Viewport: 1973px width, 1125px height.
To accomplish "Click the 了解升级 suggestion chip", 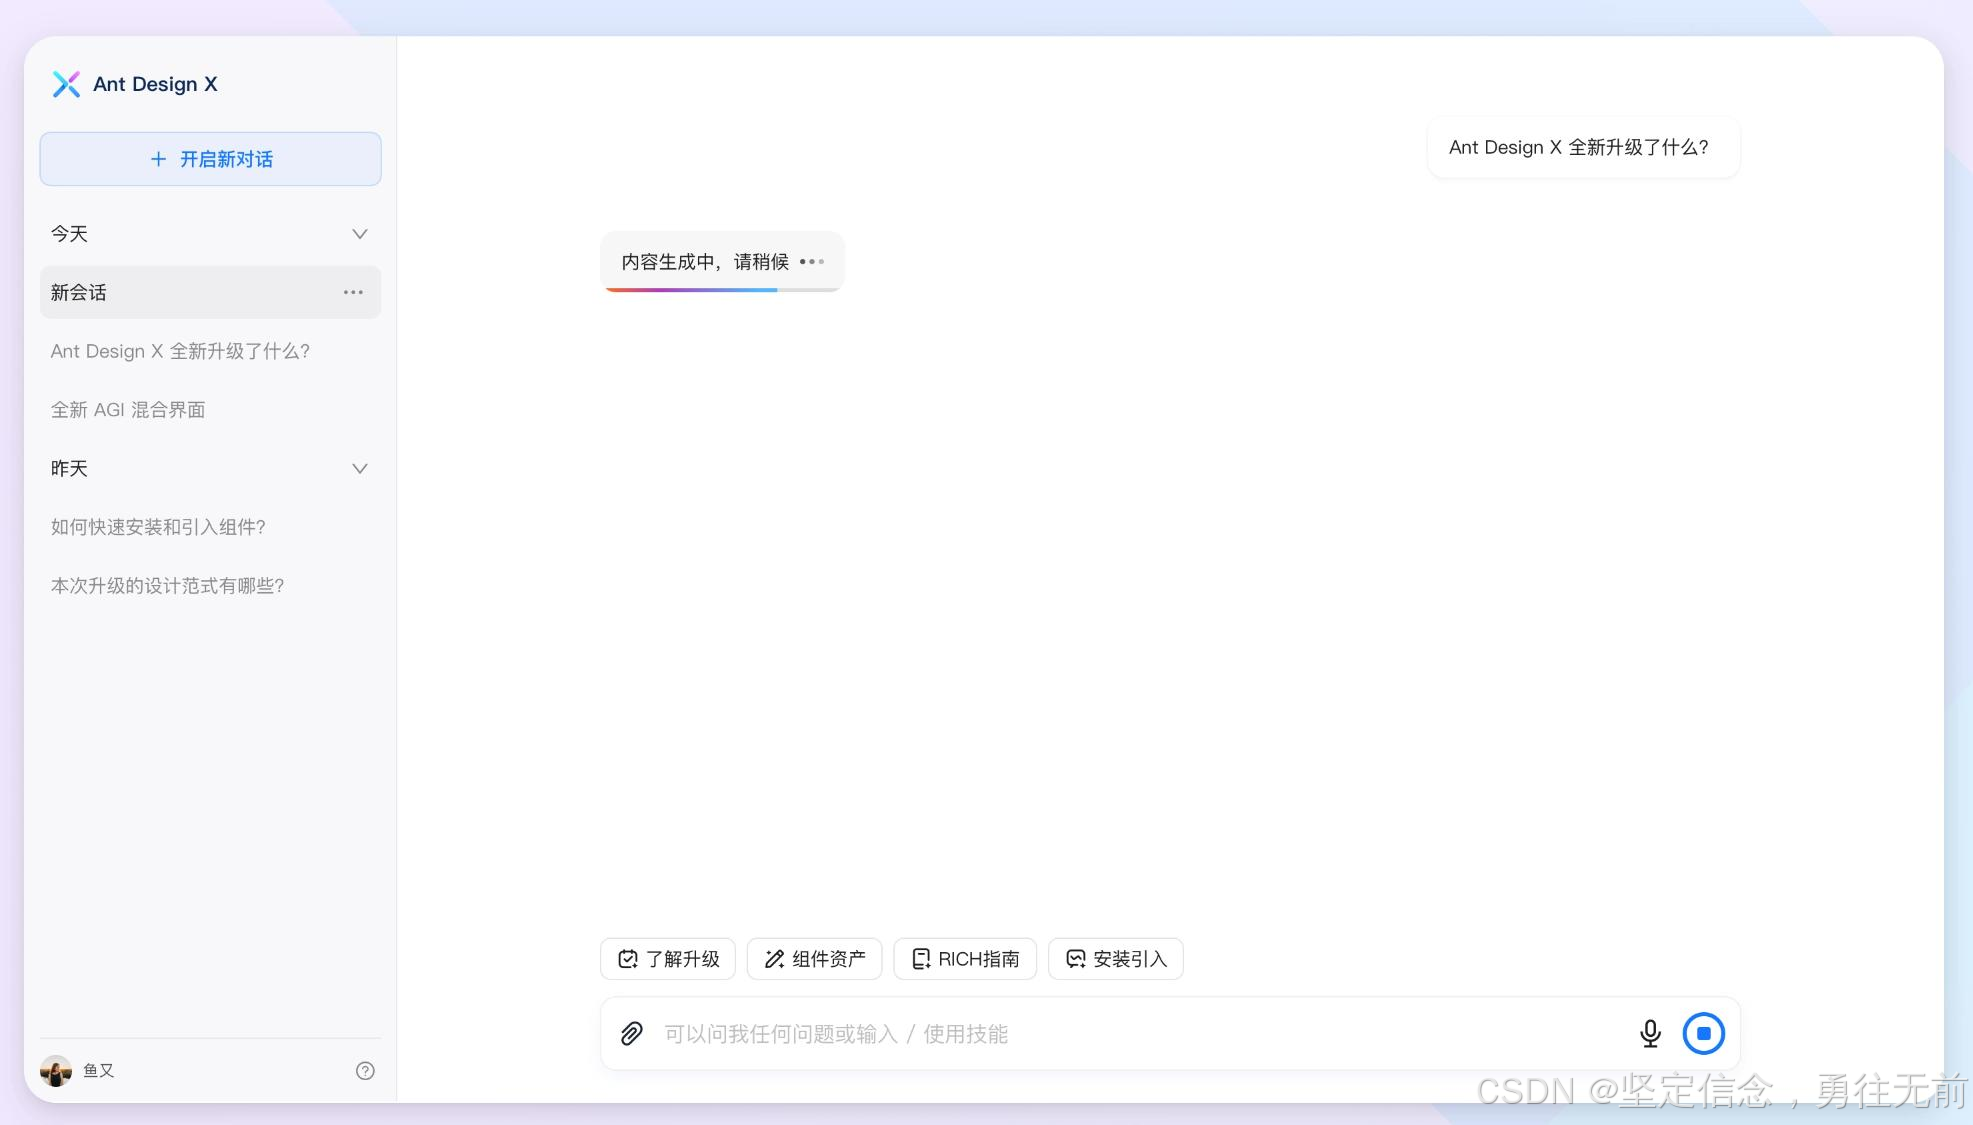I will coord(668,959).
